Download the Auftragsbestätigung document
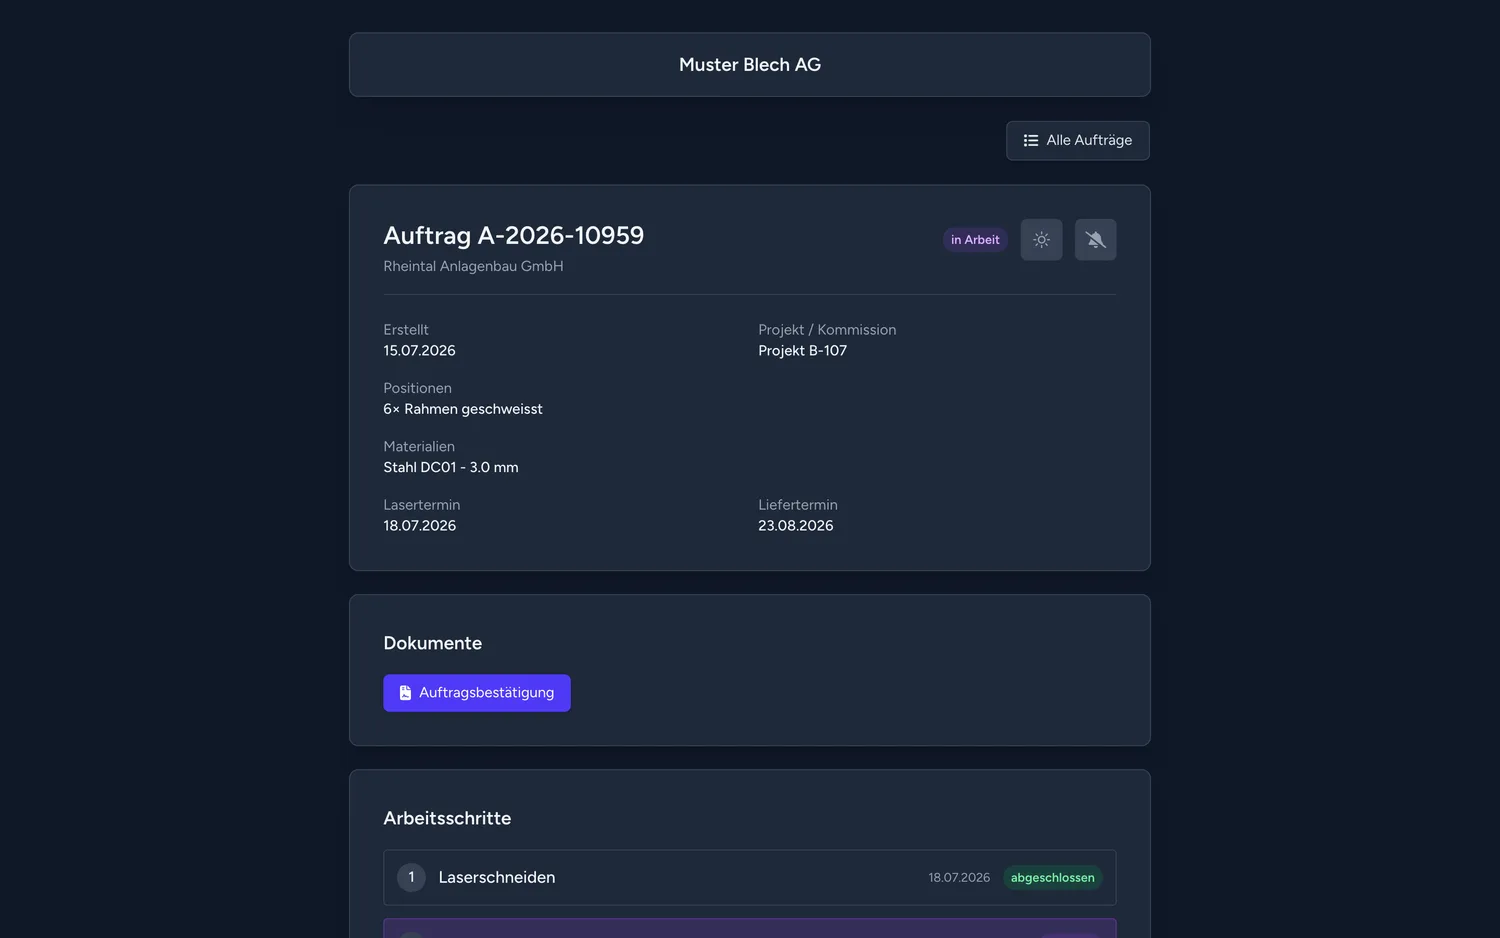Viewport: 1500px width, 938px height. (x=476, y=693)
